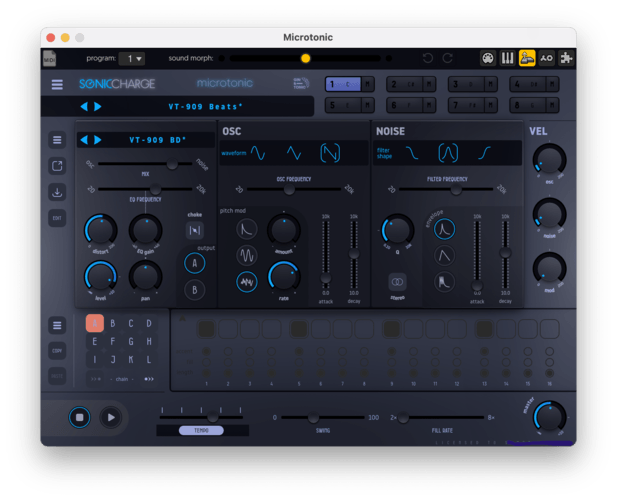Viewport: 617px width, 500px height.
Task: Select the clap noise envelope shape
Action: click(444, 282)
